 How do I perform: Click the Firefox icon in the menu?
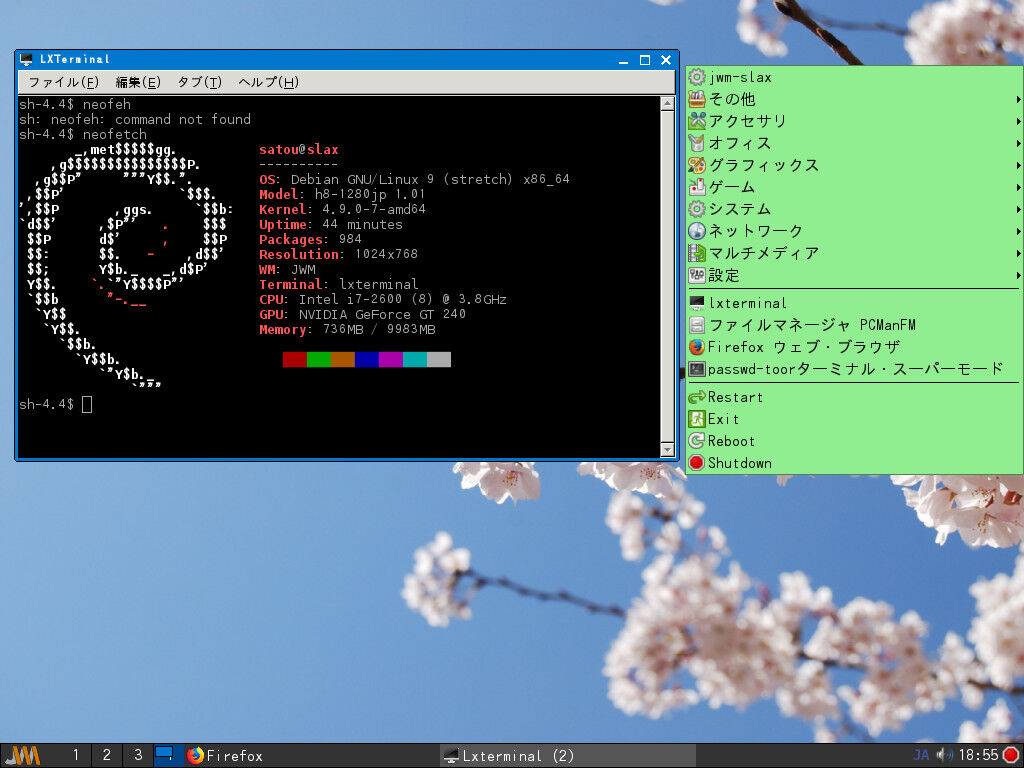(697, 347)
